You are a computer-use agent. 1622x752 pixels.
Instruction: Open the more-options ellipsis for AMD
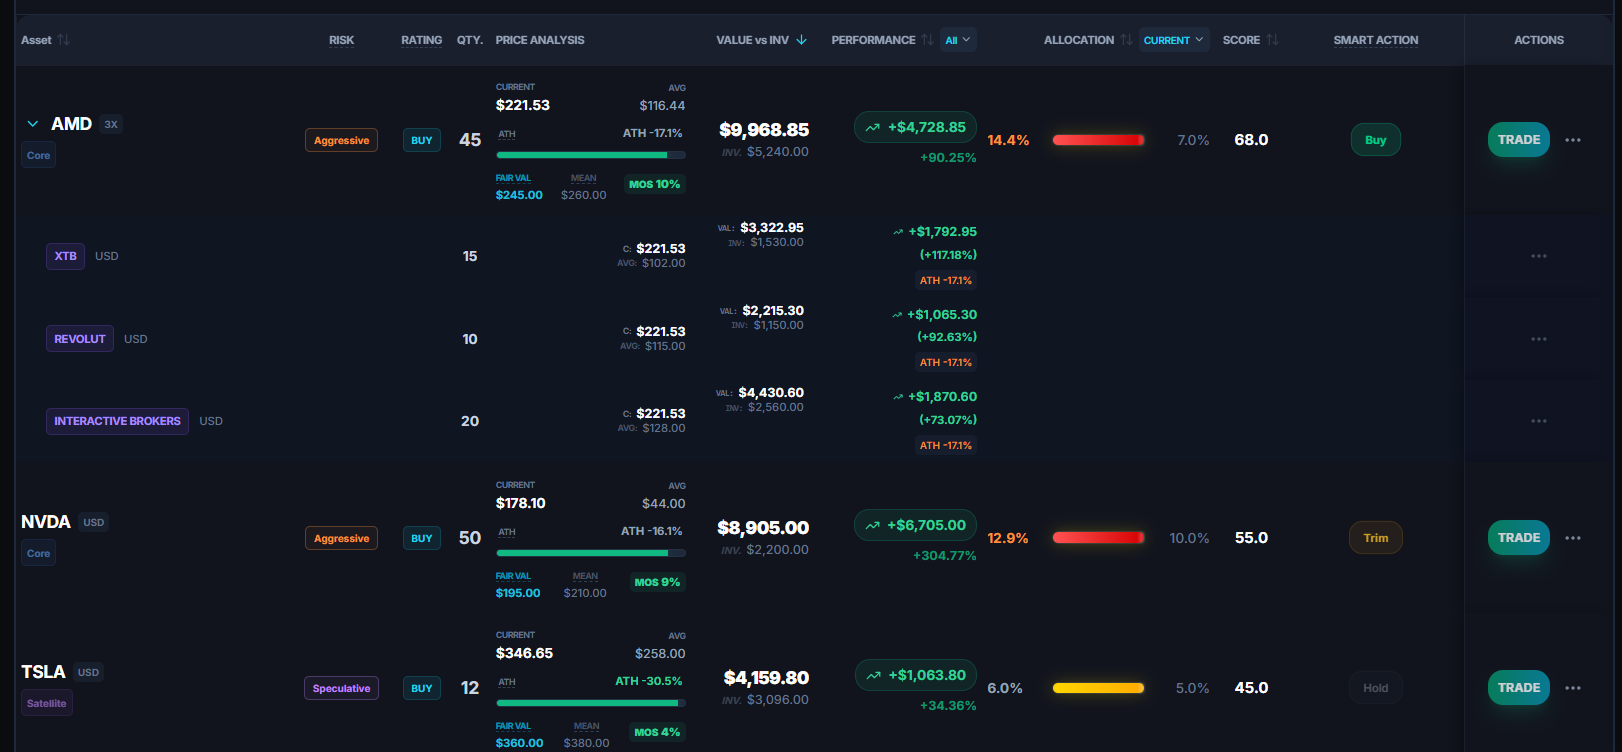click(x=1573, y=140)
